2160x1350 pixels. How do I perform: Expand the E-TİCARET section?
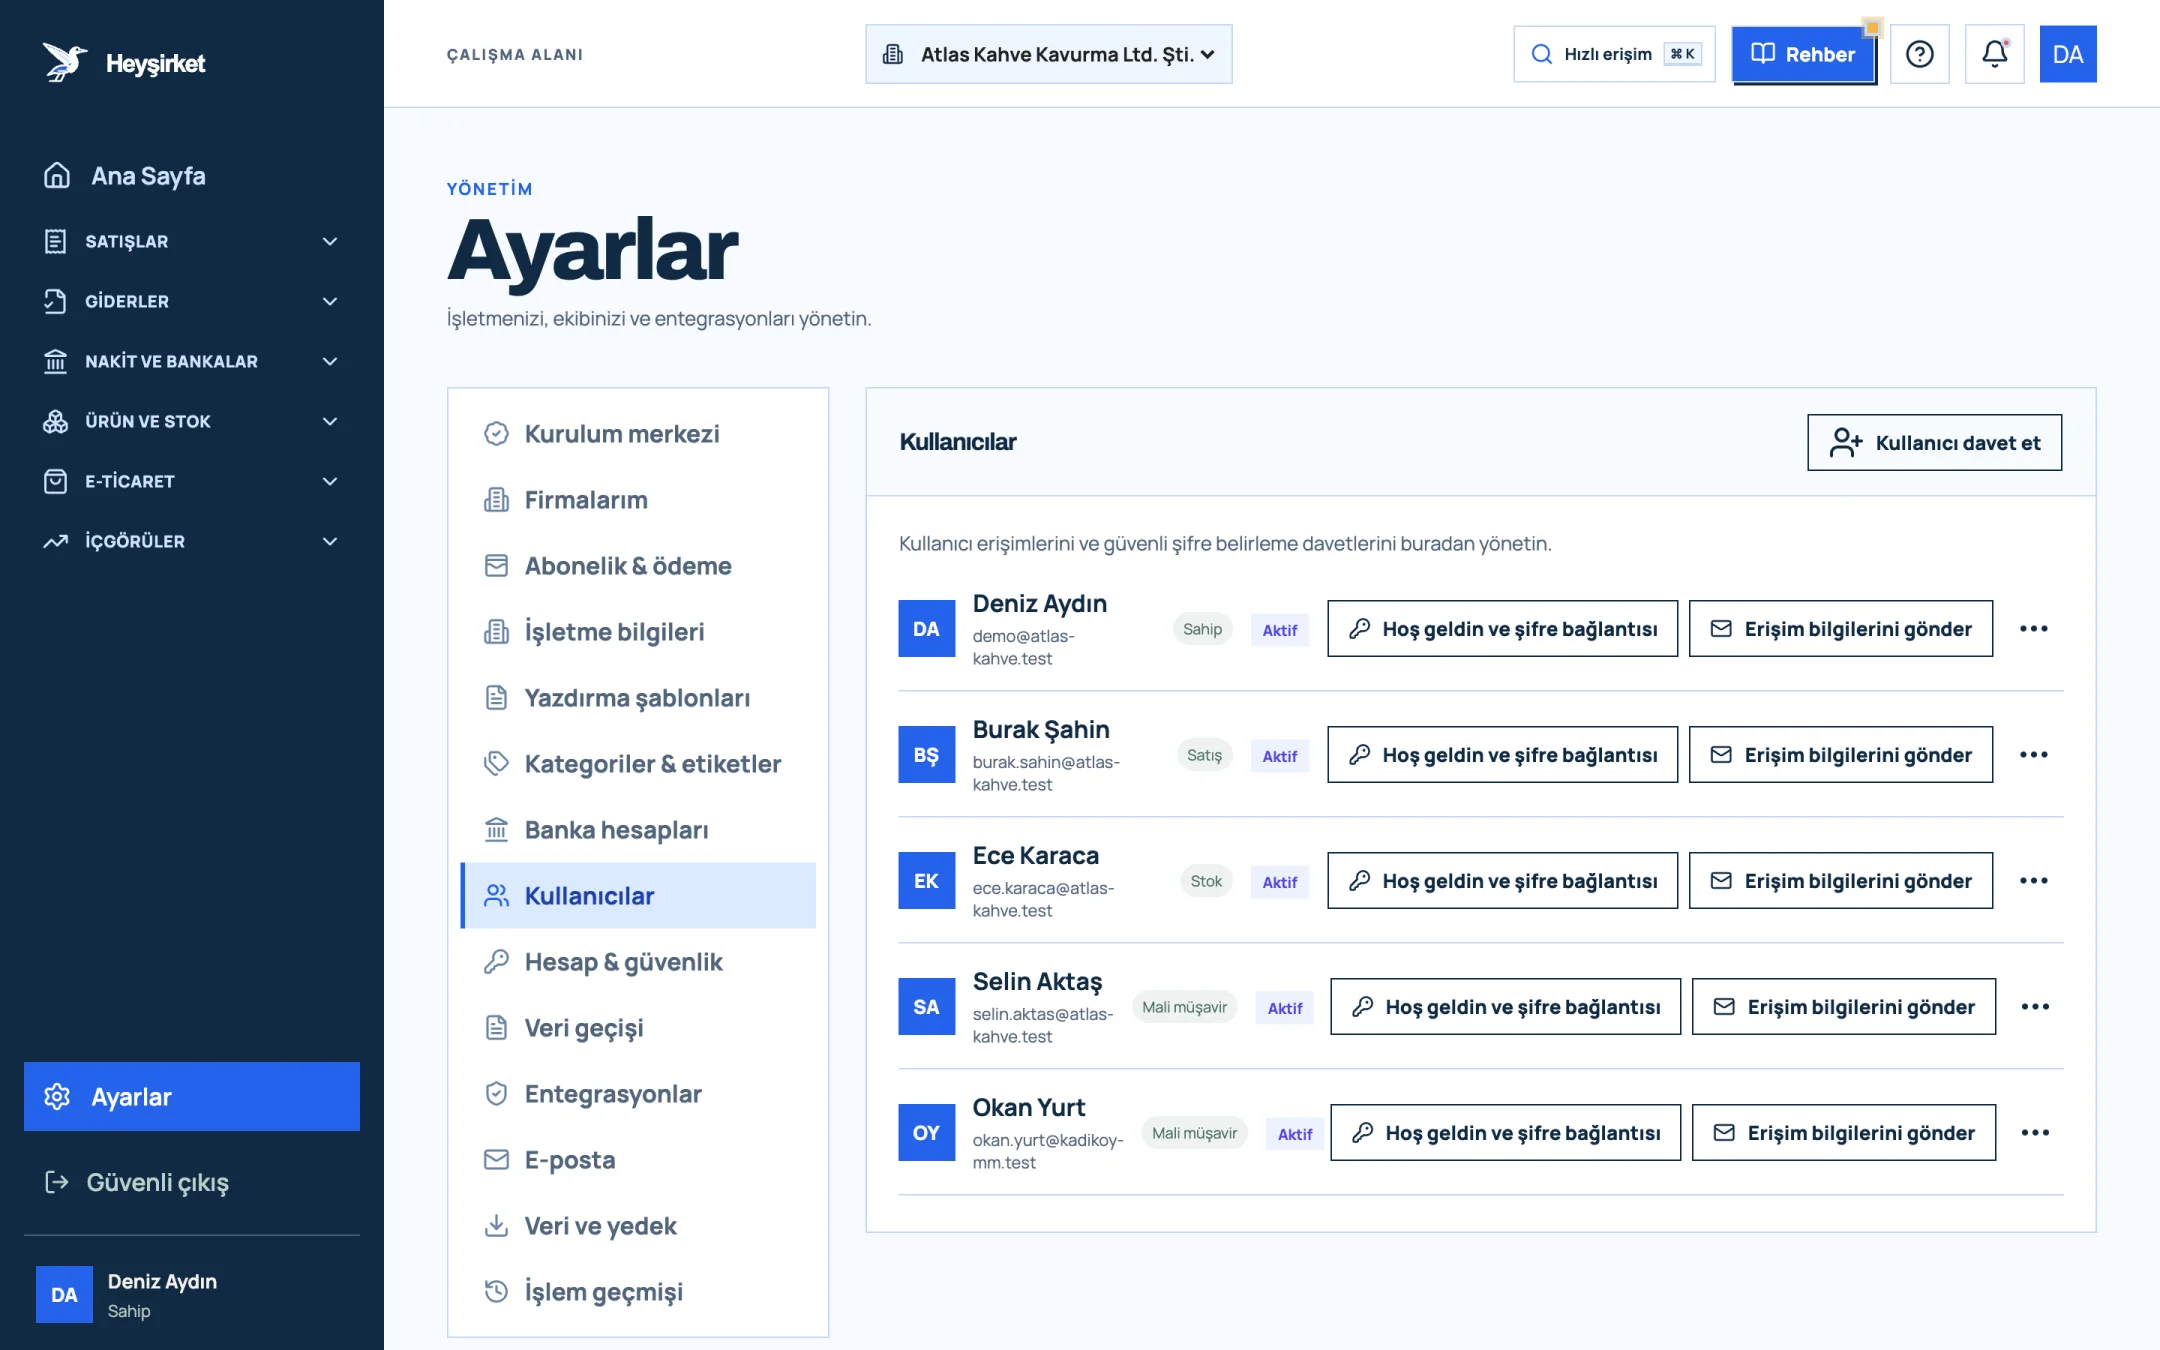point(192,481)
